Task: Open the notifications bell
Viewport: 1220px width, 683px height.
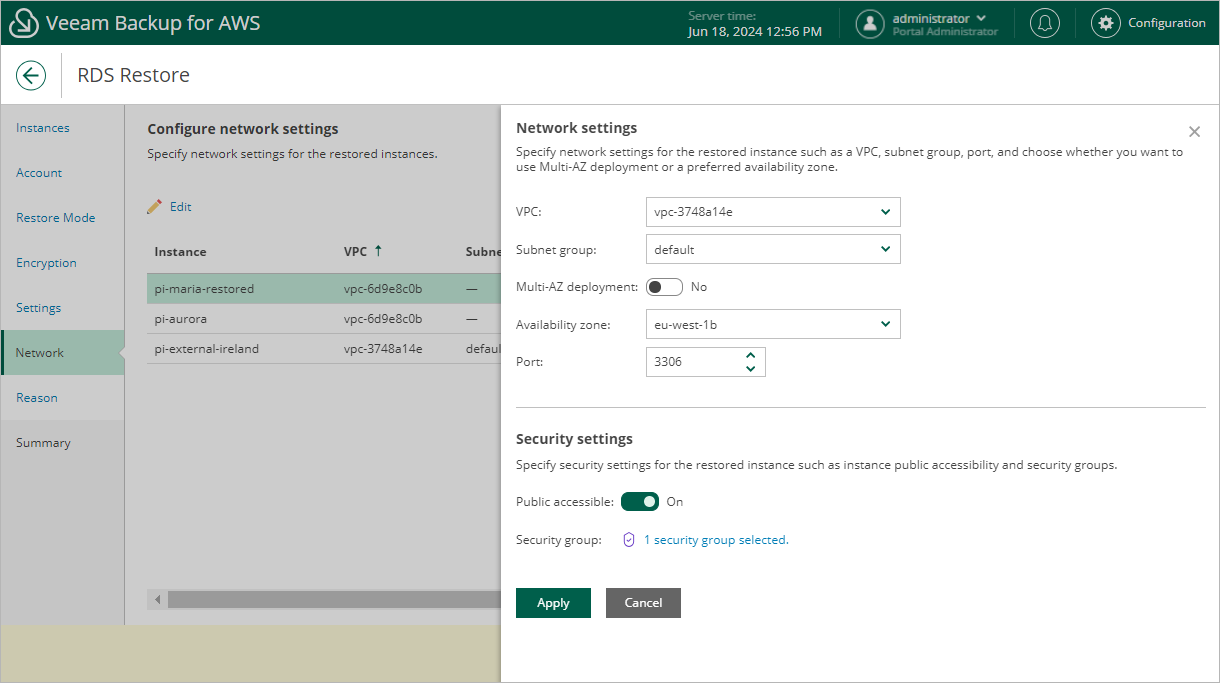Action: (1045, 23)
